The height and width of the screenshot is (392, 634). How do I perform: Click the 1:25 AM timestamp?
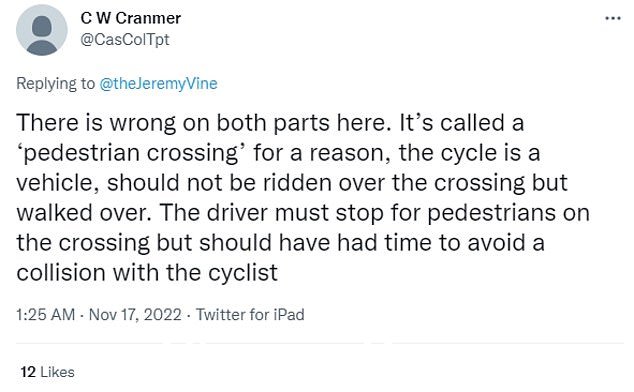pyautogui.click(x=46, y=314)
